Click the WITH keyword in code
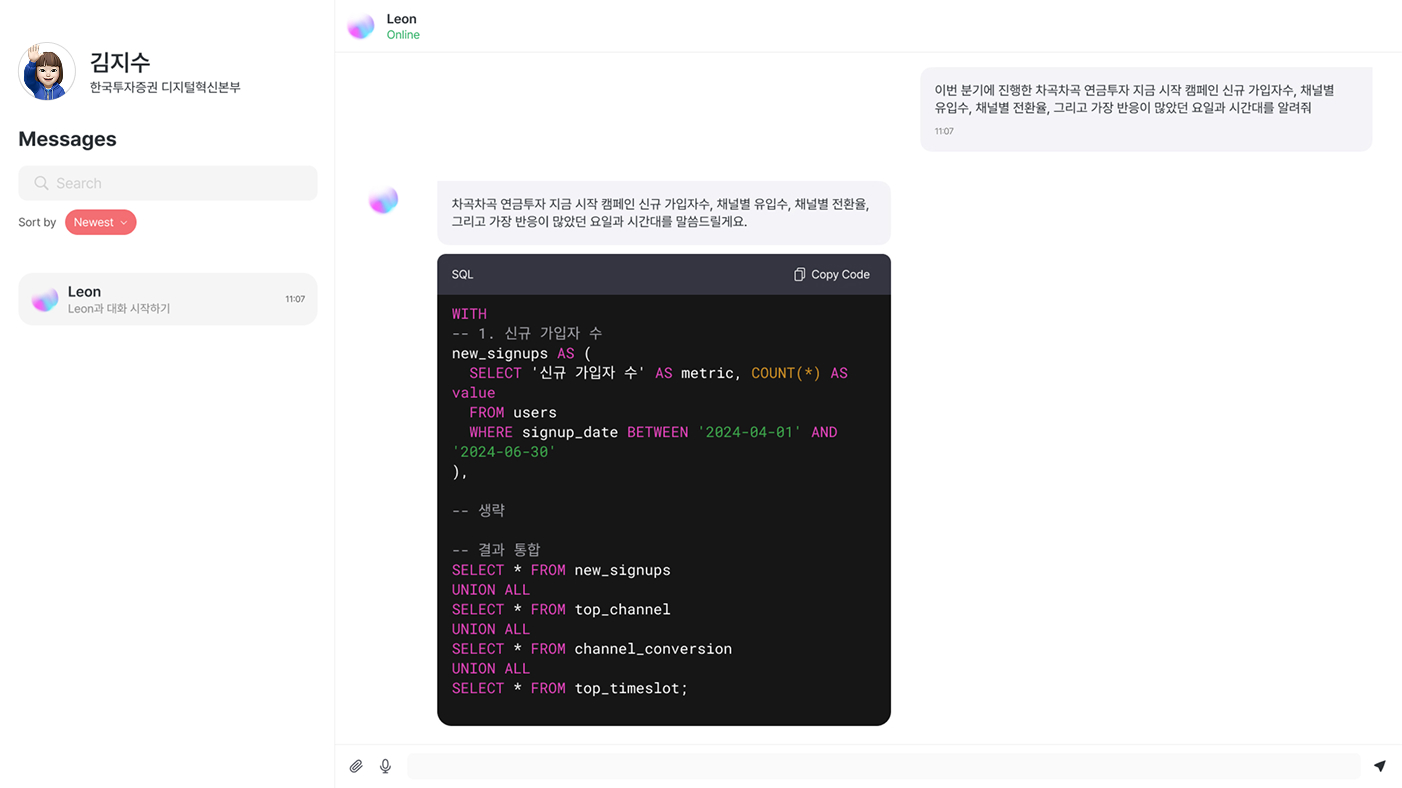1402x788 pixels. pyautogui.click(x=469, y=314)
